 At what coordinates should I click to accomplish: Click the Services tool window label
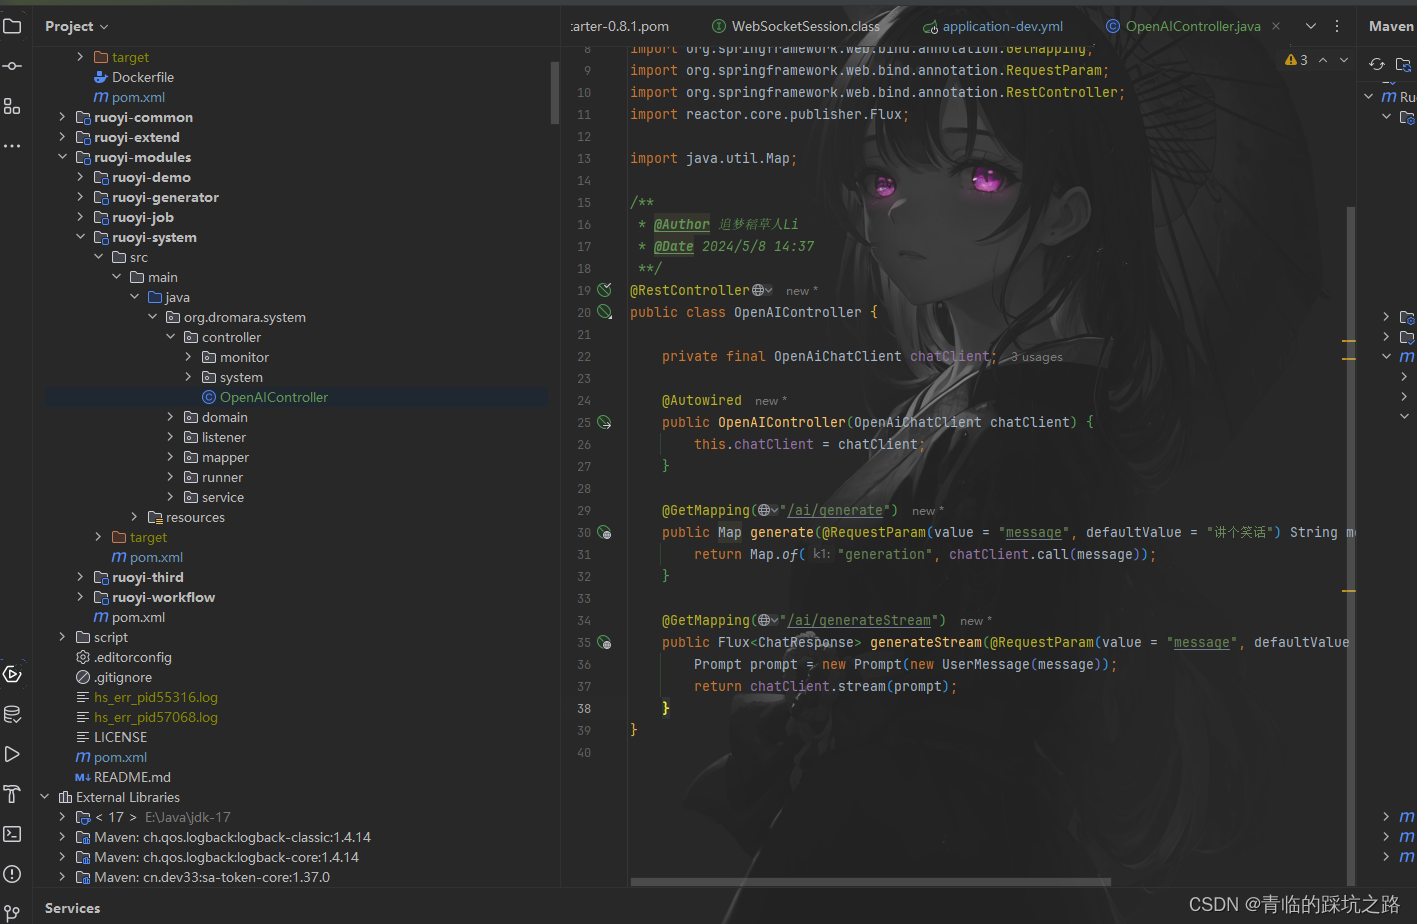[72, 908]
